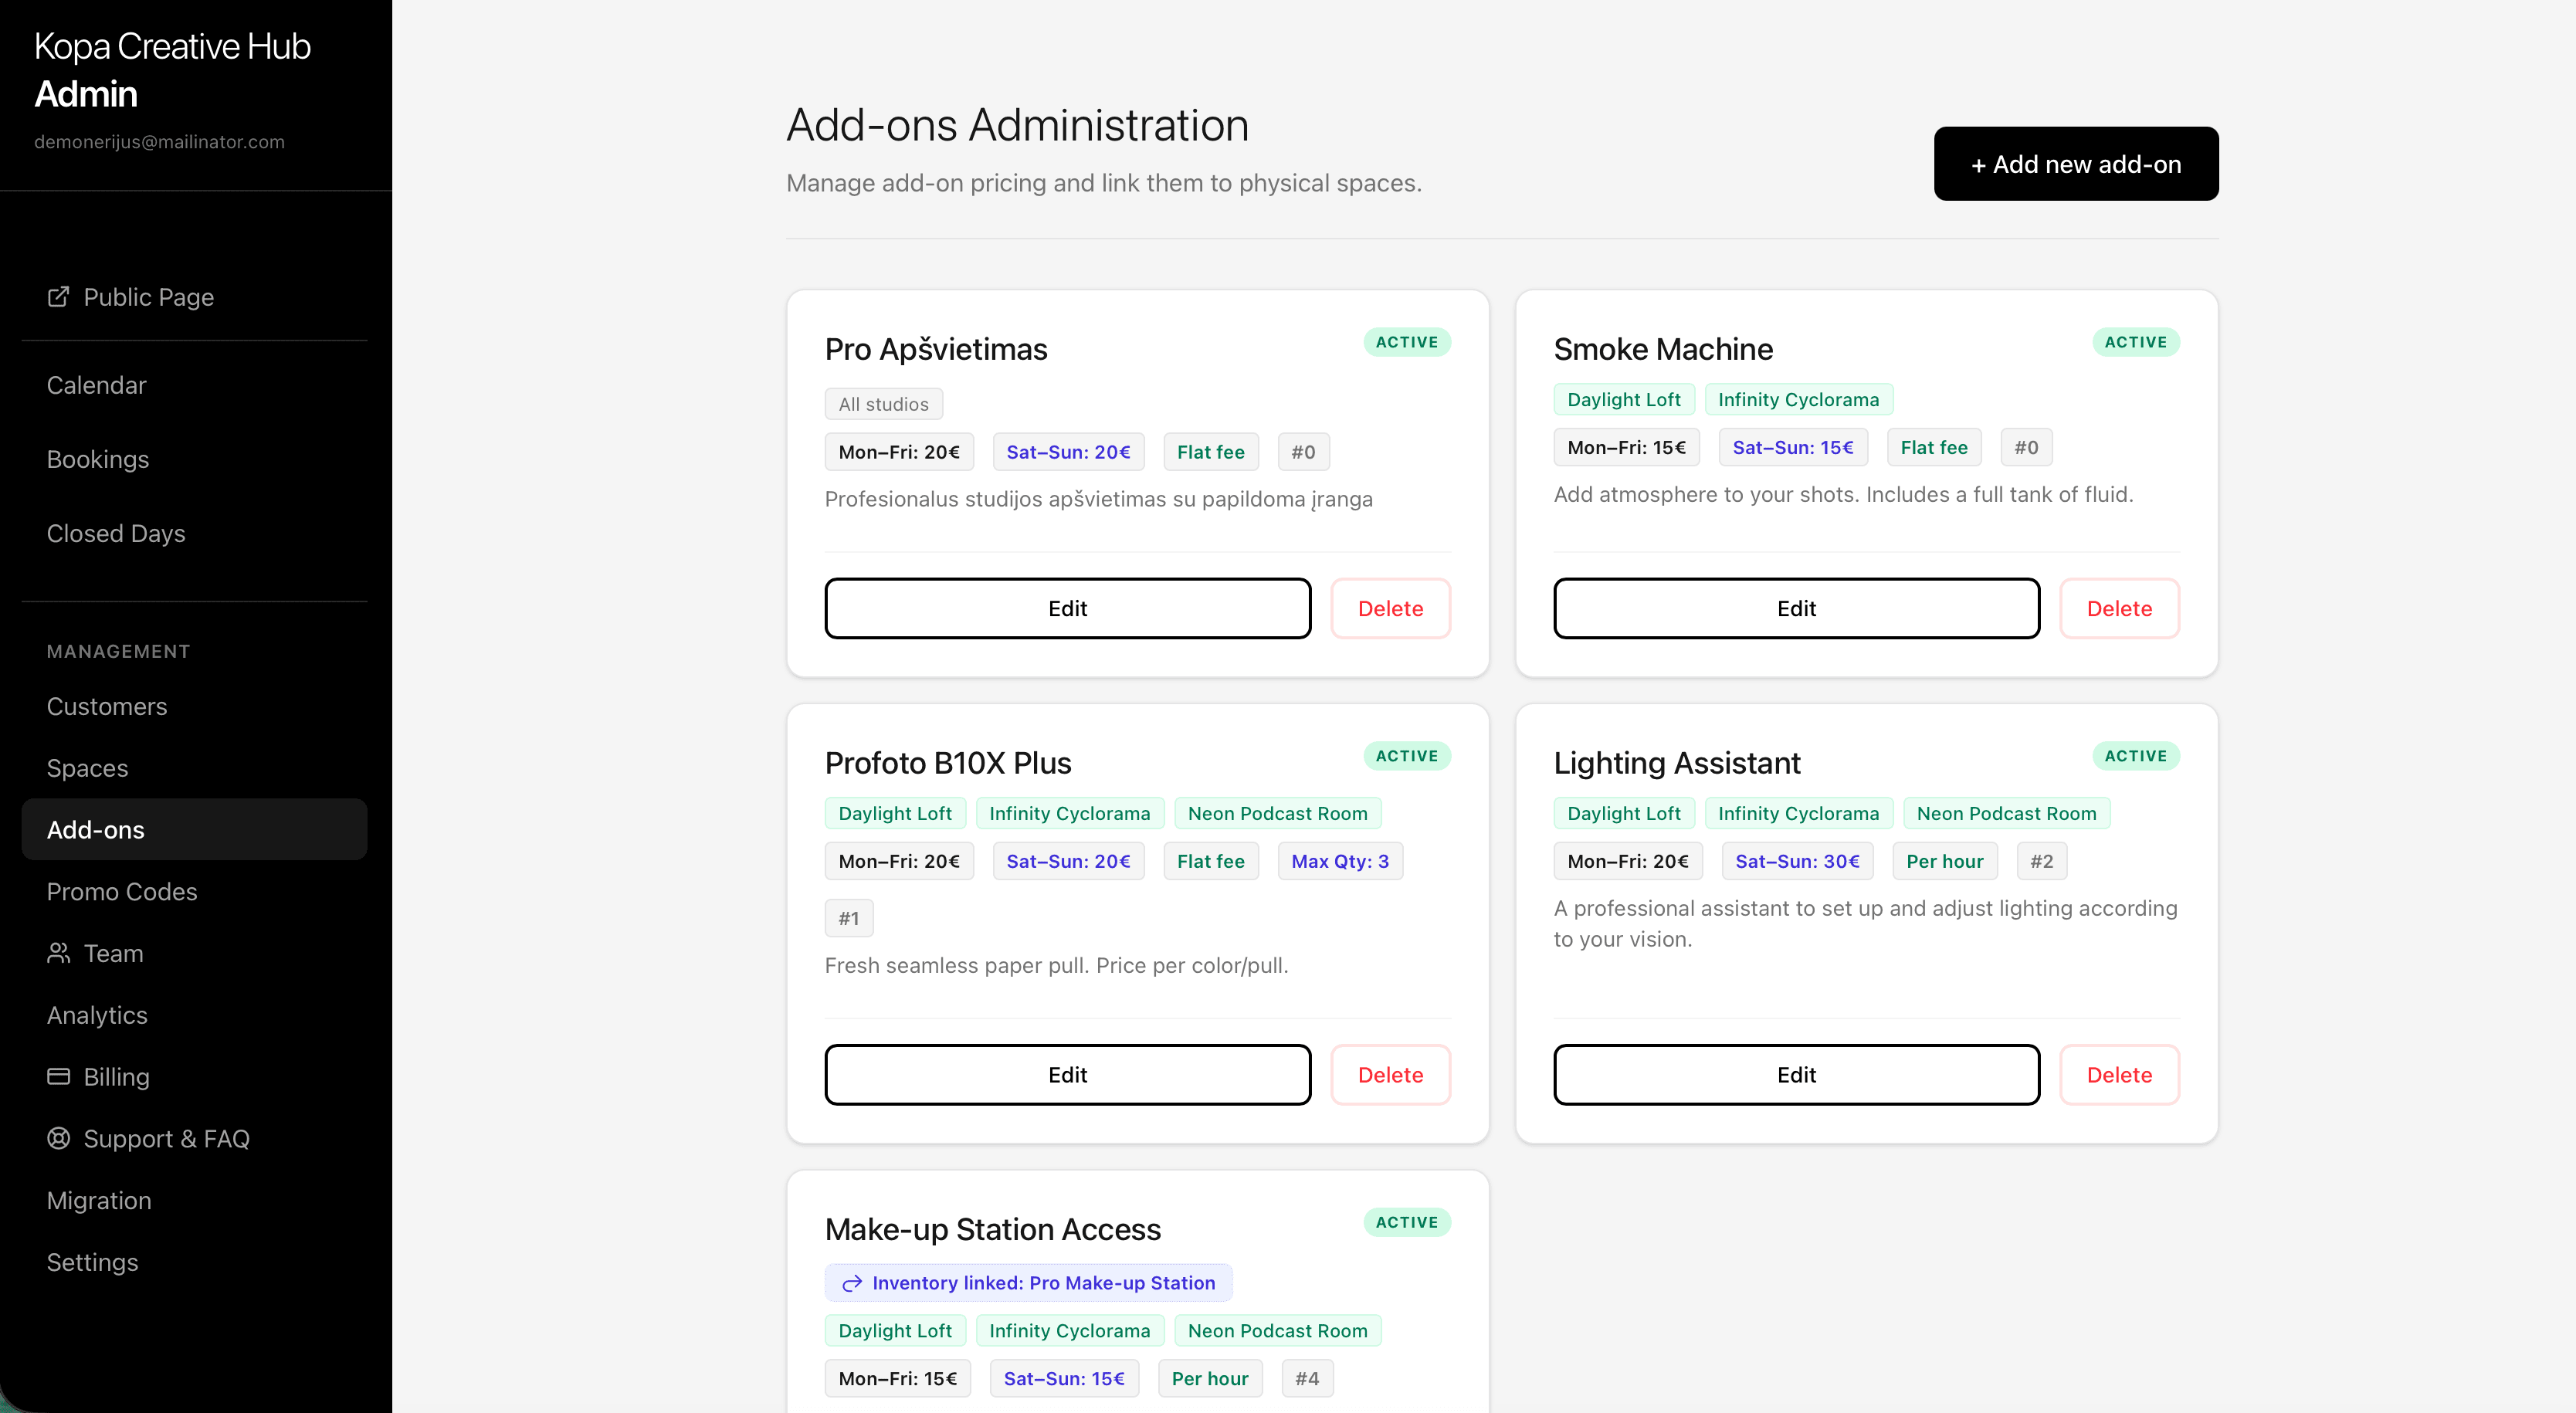
Task: Delete the Smoke Machine add-on
Action: (2118, 608)
